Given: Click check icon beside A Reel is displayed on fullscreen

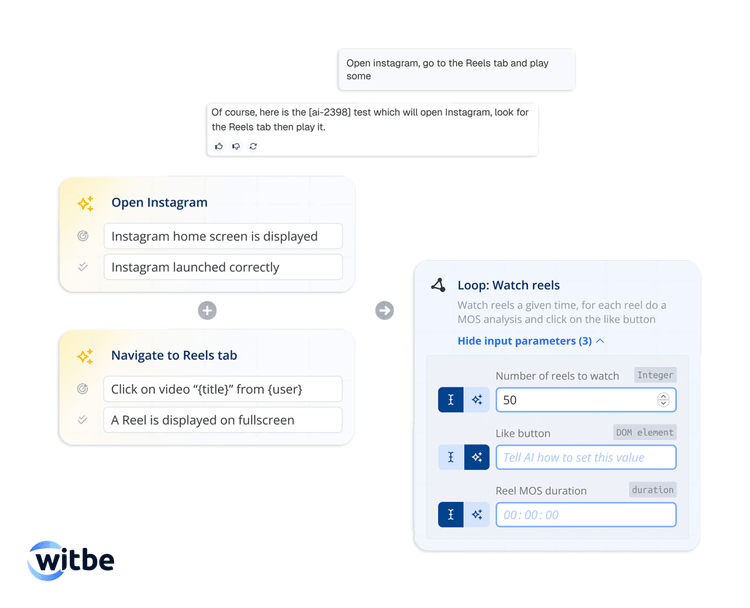Looking at the screenshot, I should pyautogui.click(x=83, y=420).
